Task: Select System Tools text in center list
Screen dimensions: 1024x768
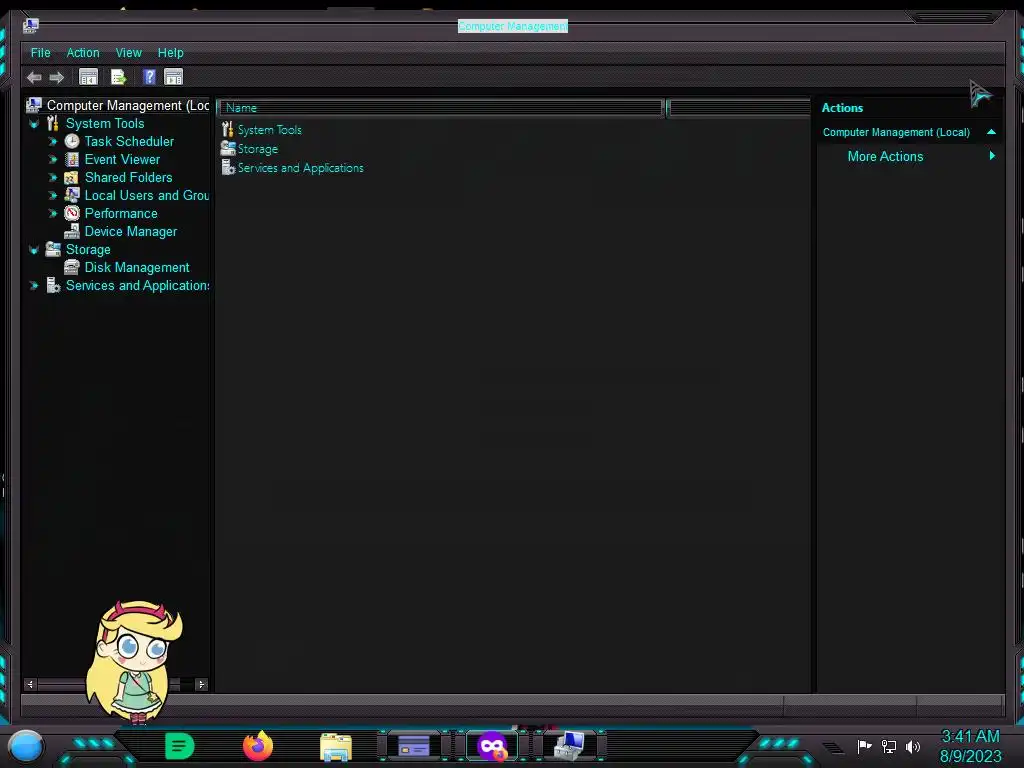Action: click(x=270, y=130)
